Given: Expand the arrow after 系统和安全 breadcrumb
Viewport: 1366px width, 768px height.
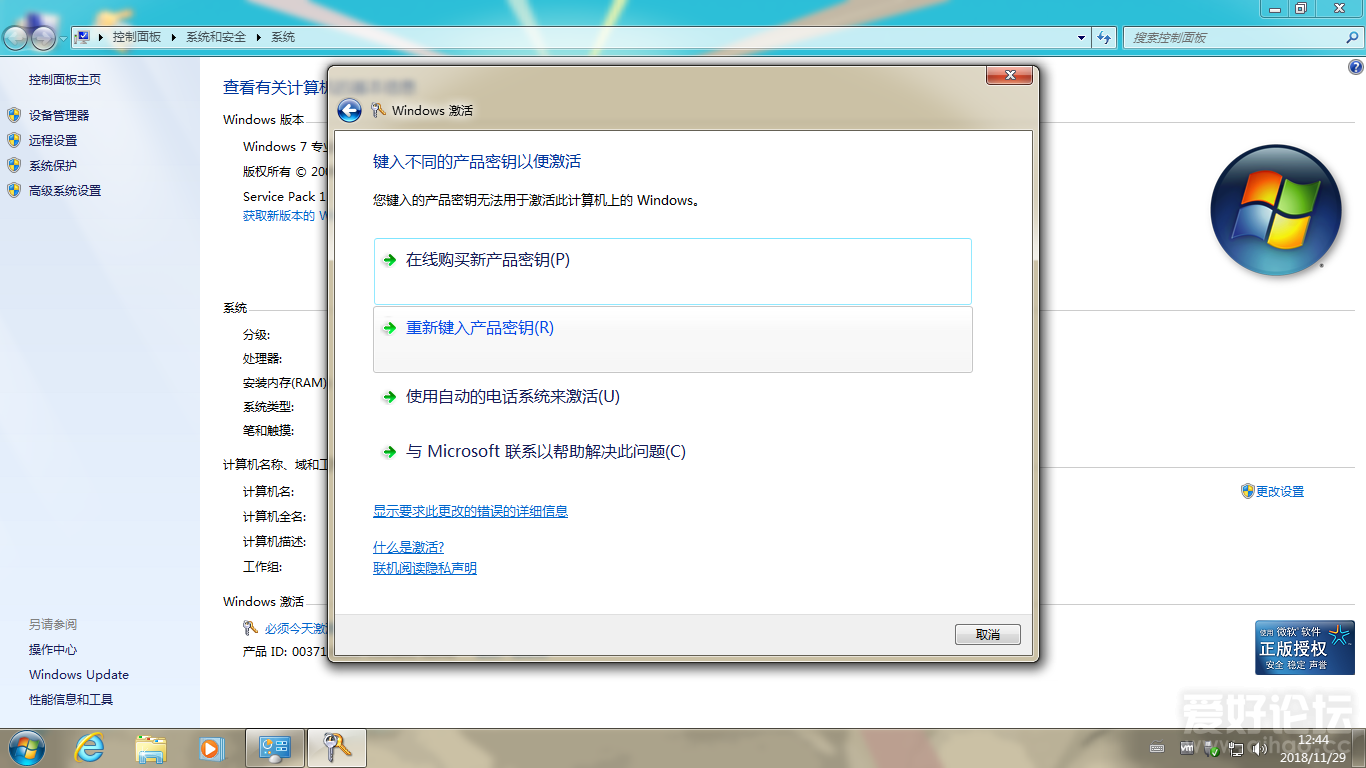Looking at the screenshot, I should (259, 37).
